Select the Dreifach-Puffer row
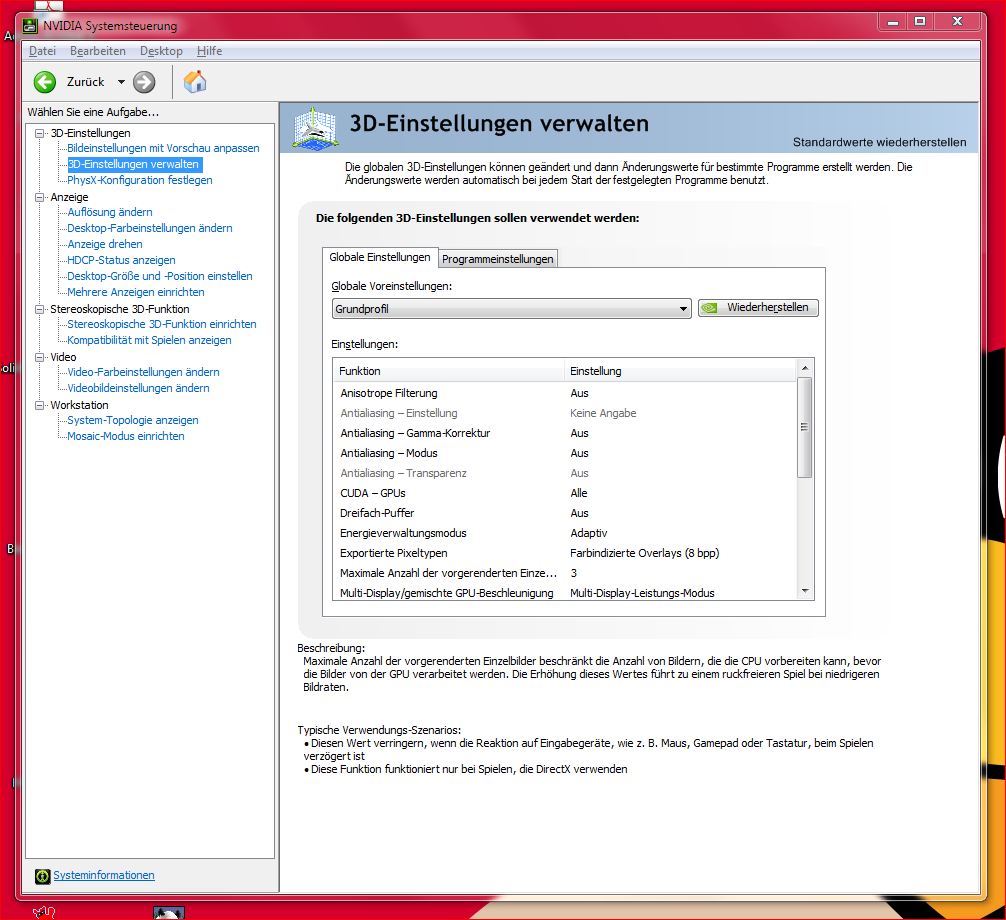1006x920 pixels. pyautogui.click(x=565, y=513)
